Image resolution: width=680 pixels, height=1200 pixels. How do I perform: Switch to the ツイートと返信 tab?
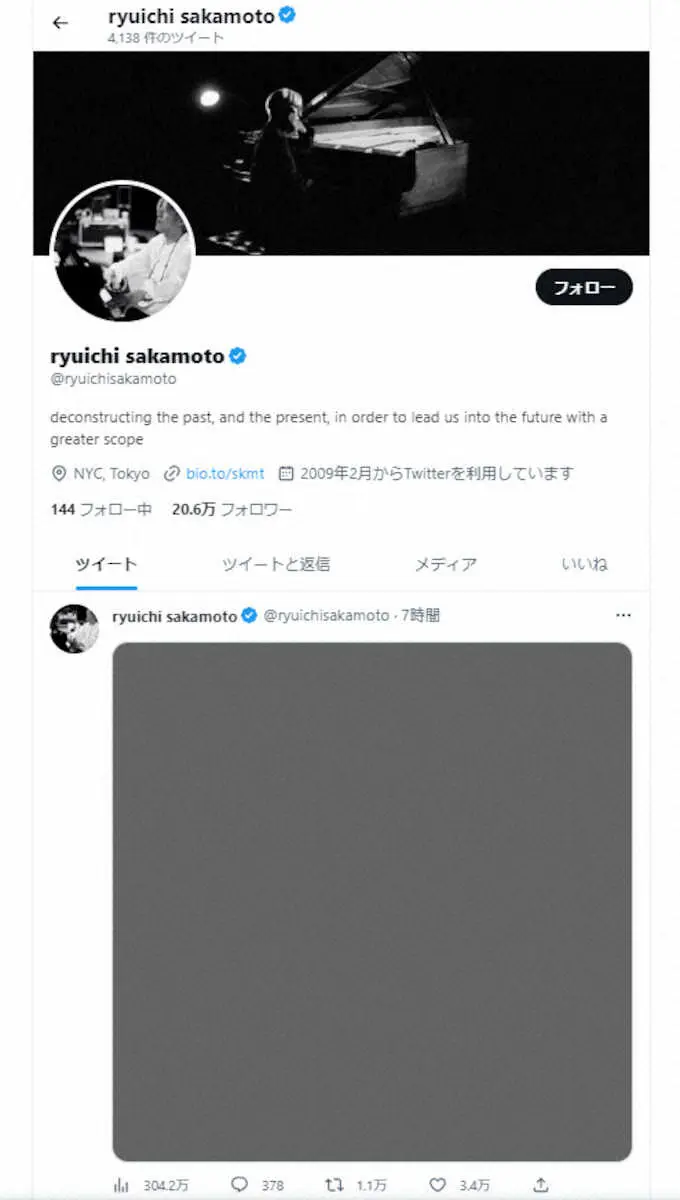[276, 564]
